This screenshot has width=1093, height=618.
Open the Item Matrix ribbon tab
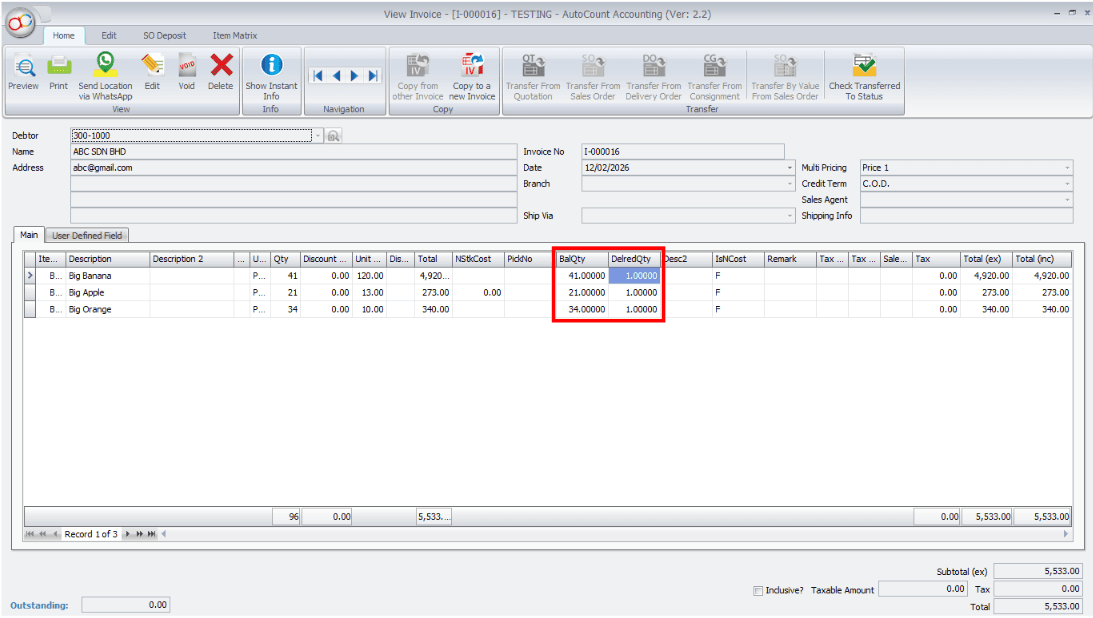234,36
